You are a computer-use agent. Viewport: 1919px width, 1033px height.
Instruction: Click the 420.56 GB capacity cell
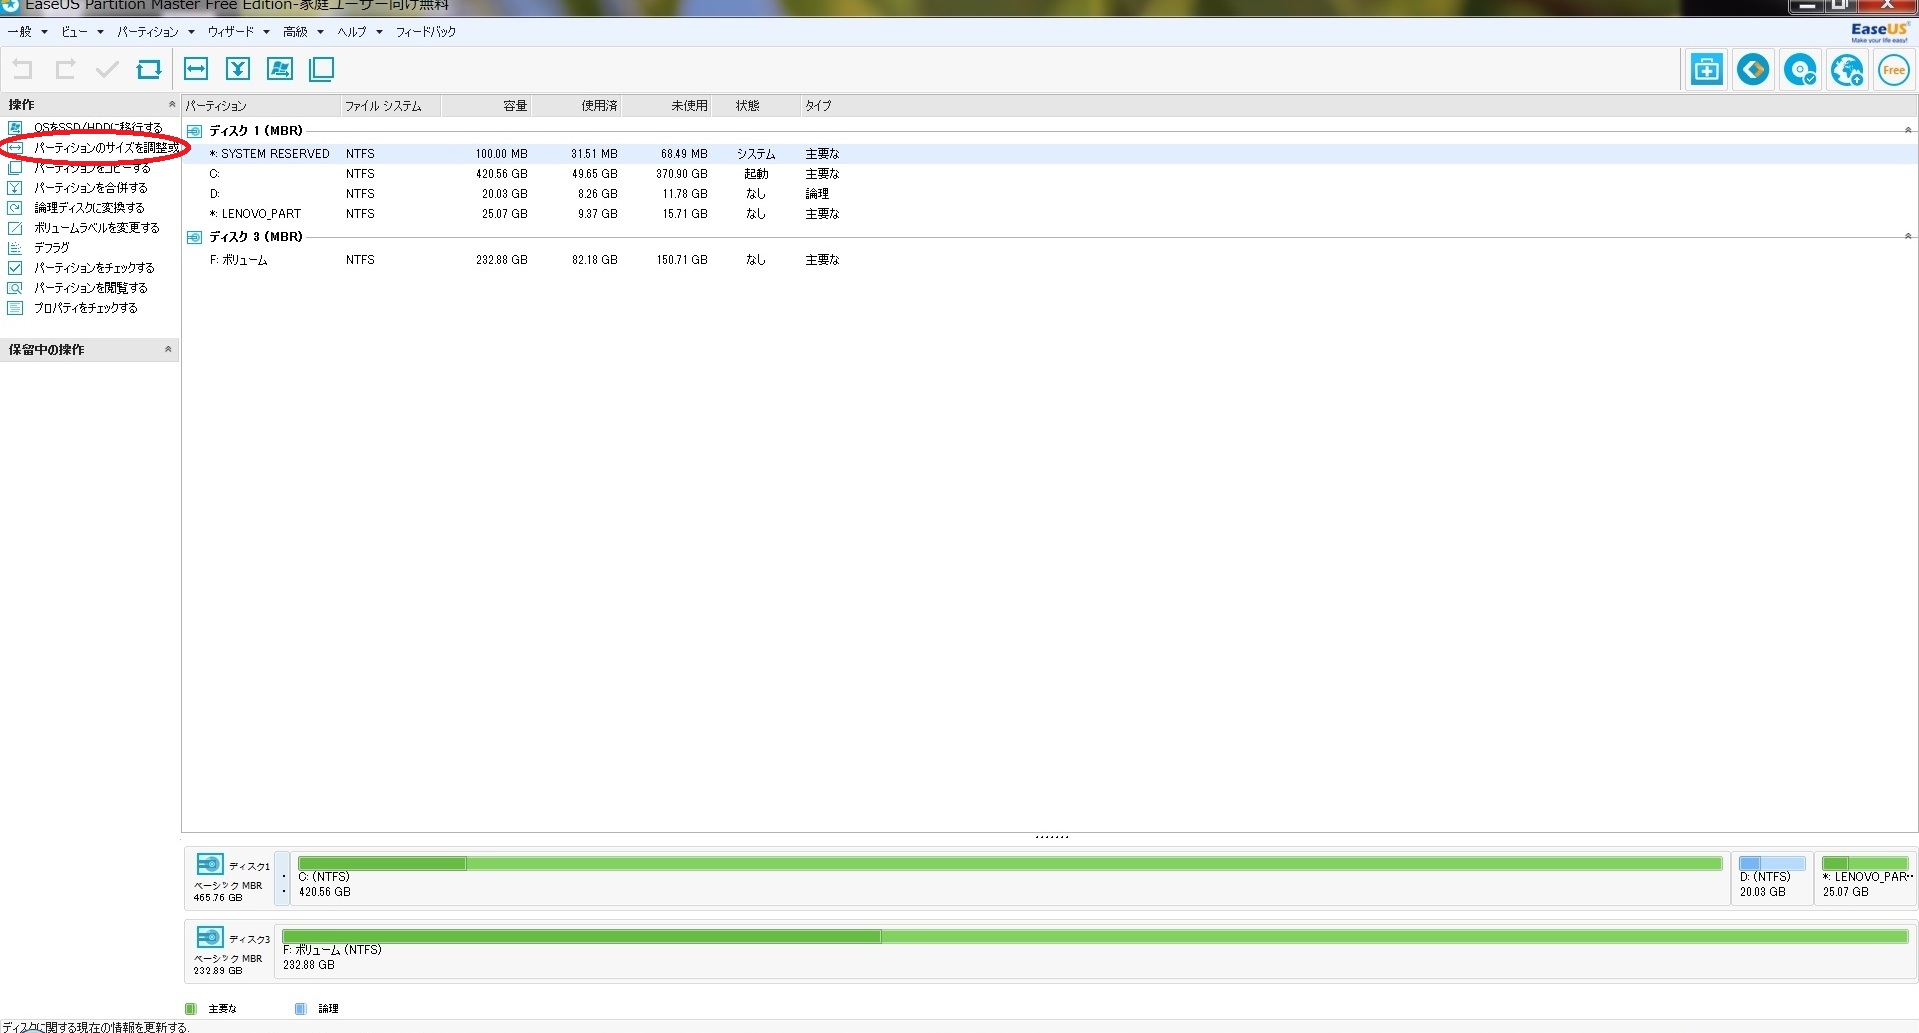[501, 174]
